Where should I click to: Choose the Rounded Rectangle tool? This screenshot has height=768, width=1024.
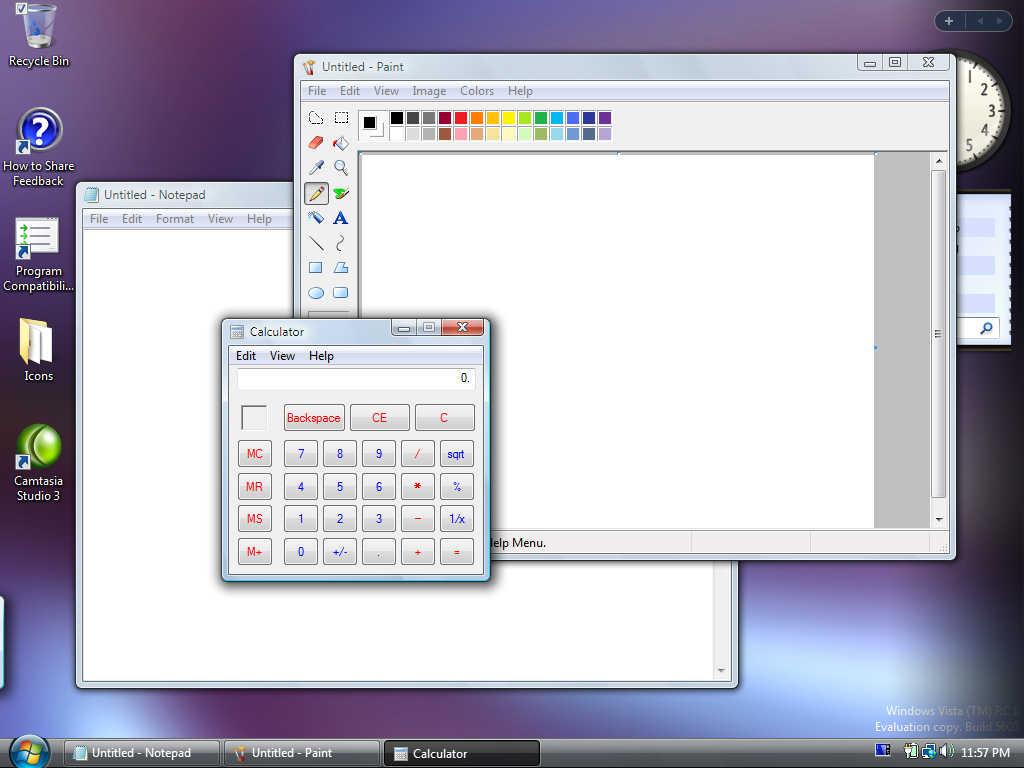pos(341,293)
